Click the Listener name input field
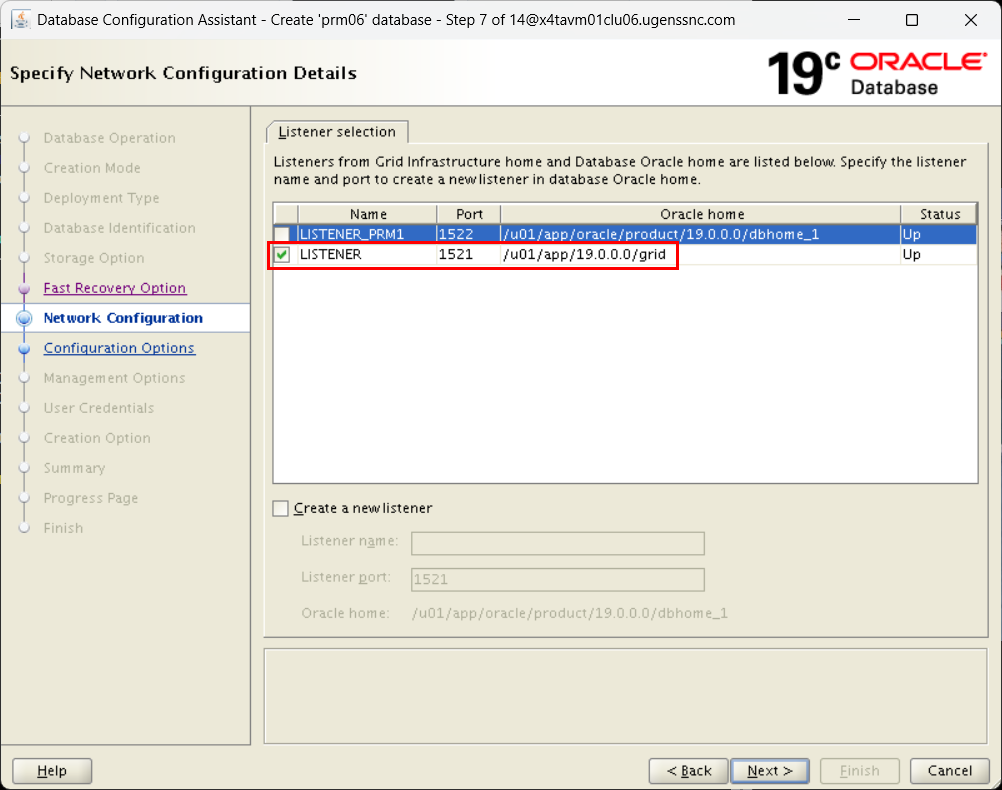This screenshot has width=1002, height=790. click(558, 543)
